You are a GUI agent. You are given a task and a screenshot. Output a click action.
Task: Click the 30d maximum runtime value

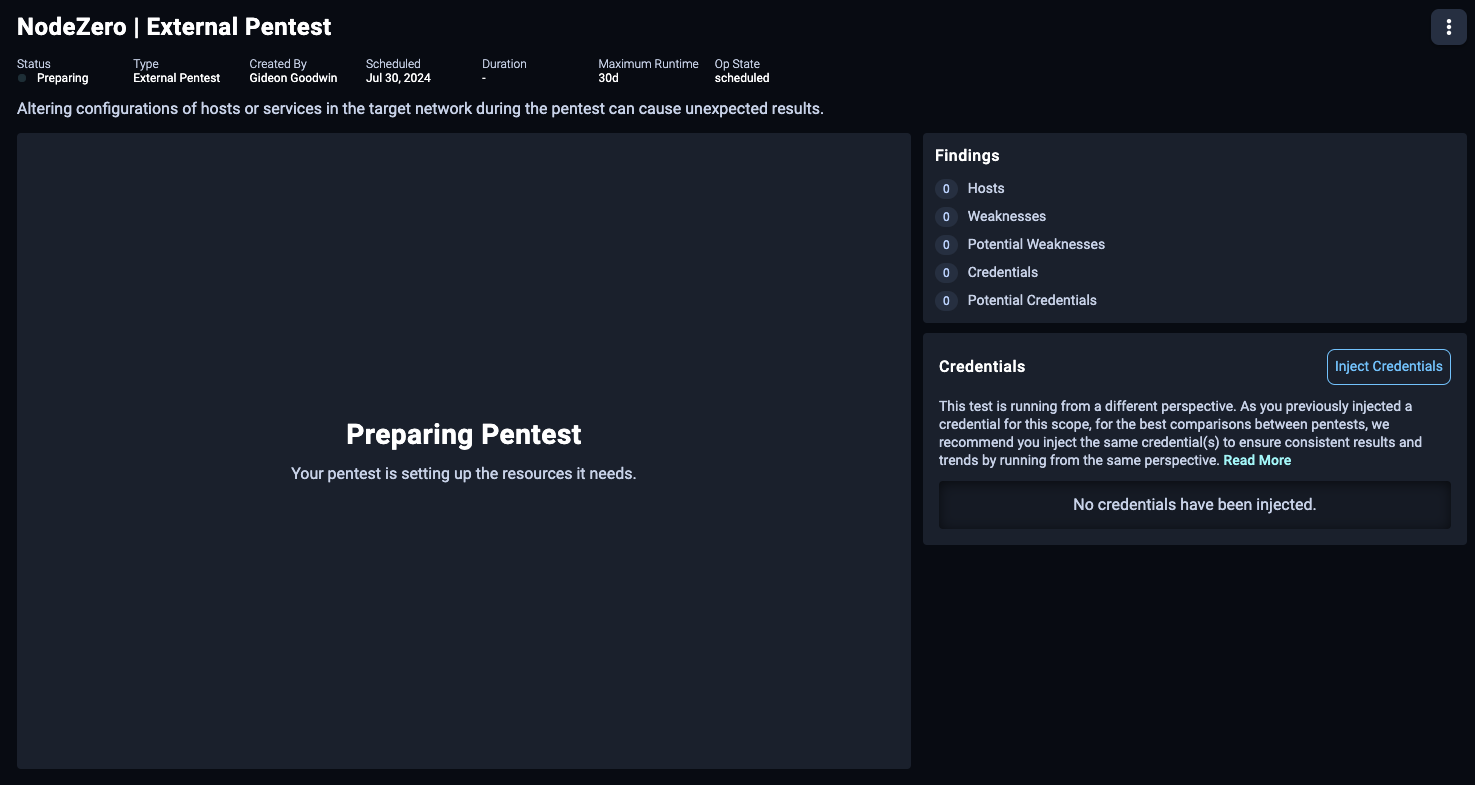pos(608,78)
